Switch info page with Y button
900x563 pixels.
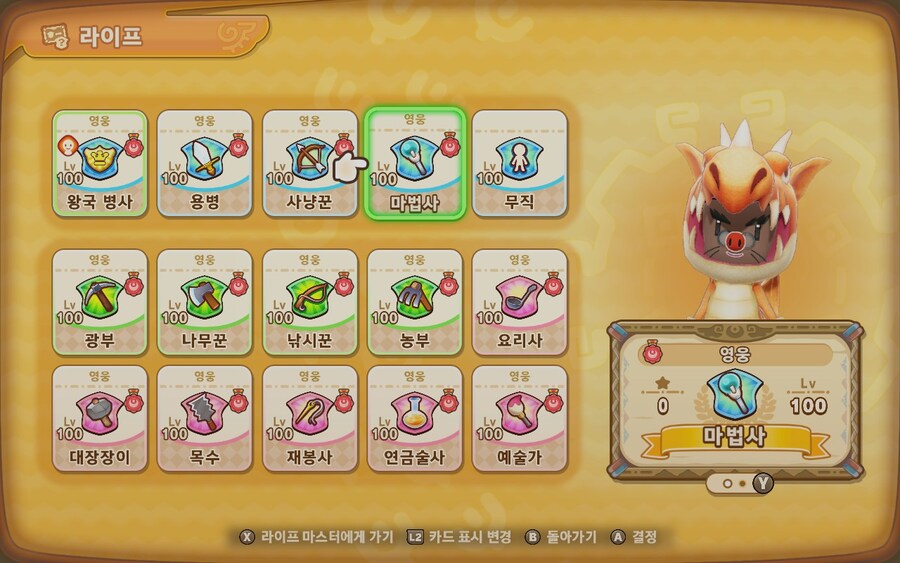point(763,484)
